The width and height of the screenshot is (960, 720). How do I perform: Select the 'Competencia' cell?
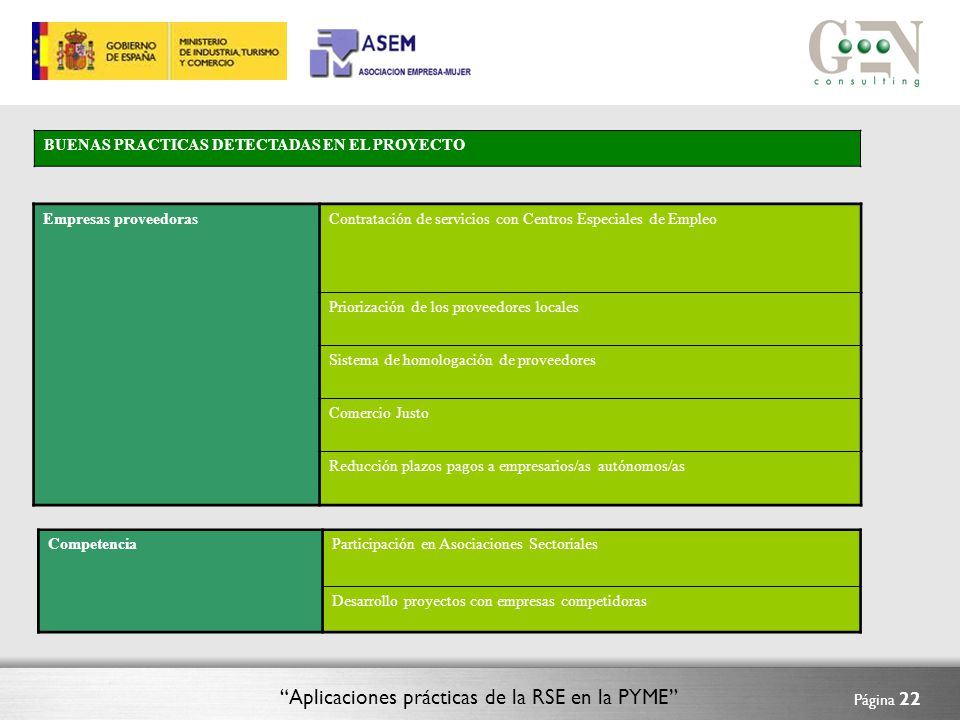click(180, 581)
